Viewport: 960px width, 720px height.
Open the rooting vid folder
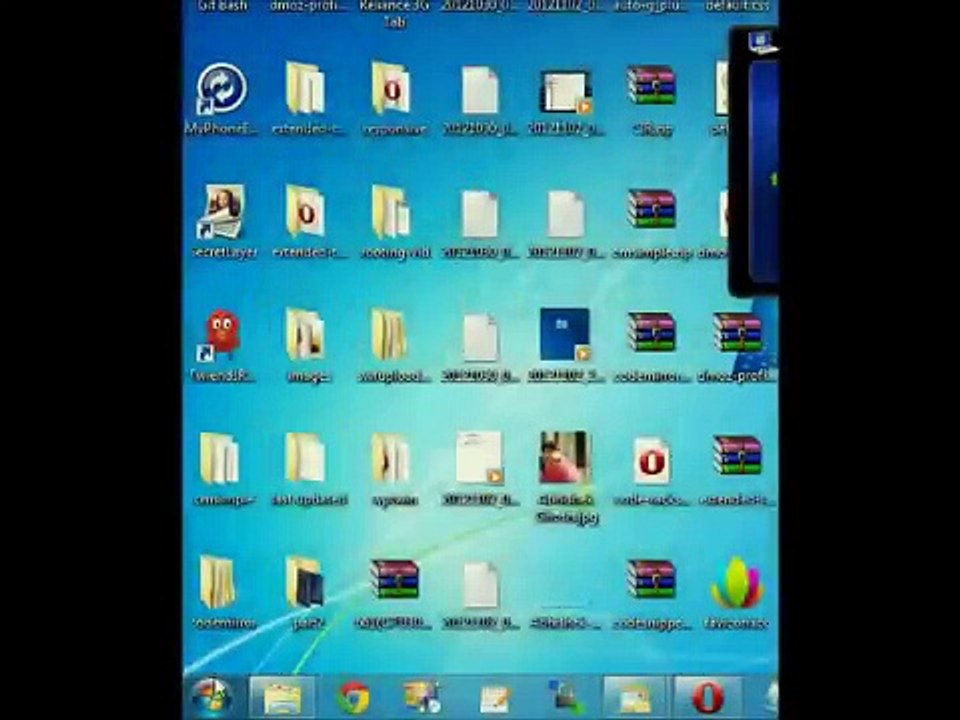(392, 212)
